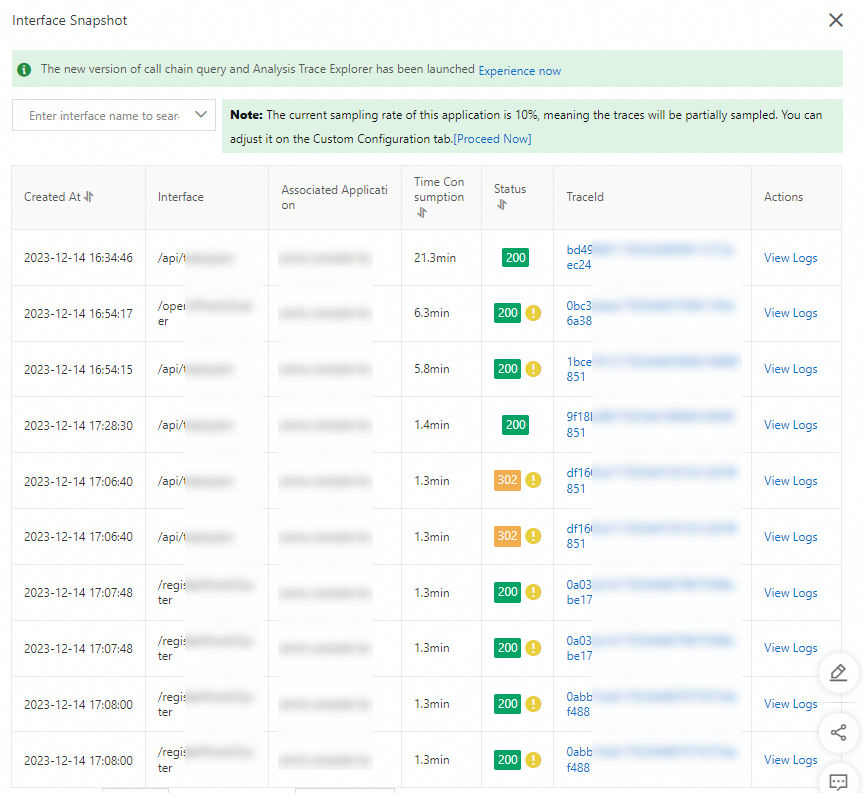This screenshot has height=793, width=864.
Task: Expand the interface name dropdown chevron
Action: click(x=201, y=115)
